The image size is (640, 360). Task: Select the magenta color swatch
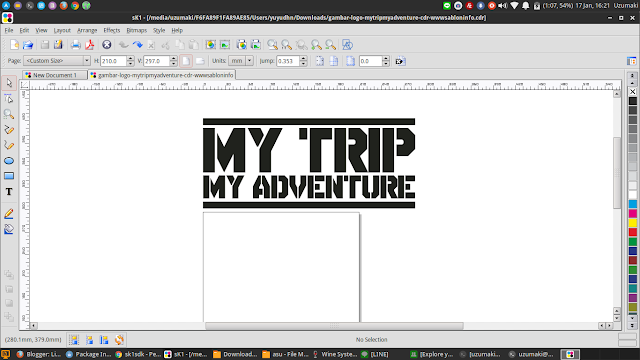pyautogui.click(x=633, y=213)
